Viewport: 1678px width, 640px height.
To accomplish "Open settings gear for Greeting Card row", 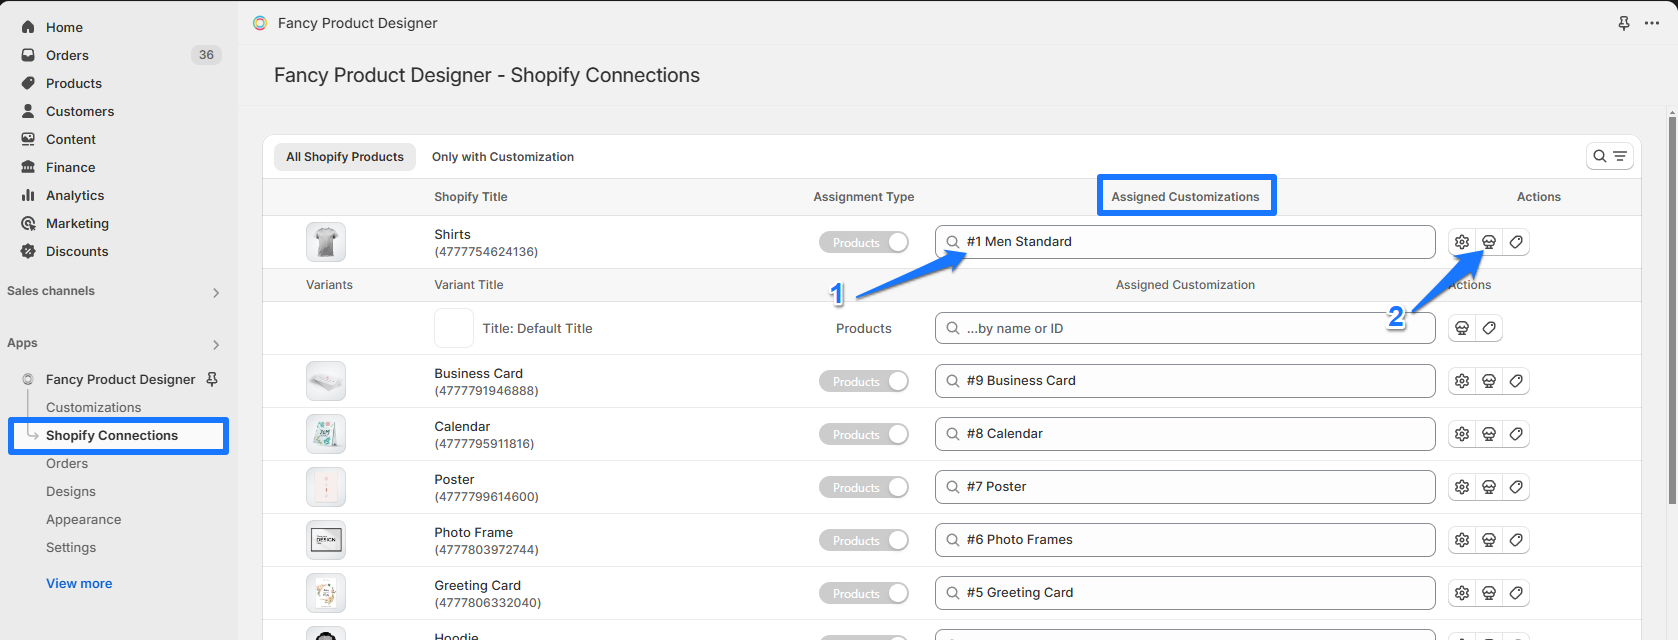I will click(1462, 593).
